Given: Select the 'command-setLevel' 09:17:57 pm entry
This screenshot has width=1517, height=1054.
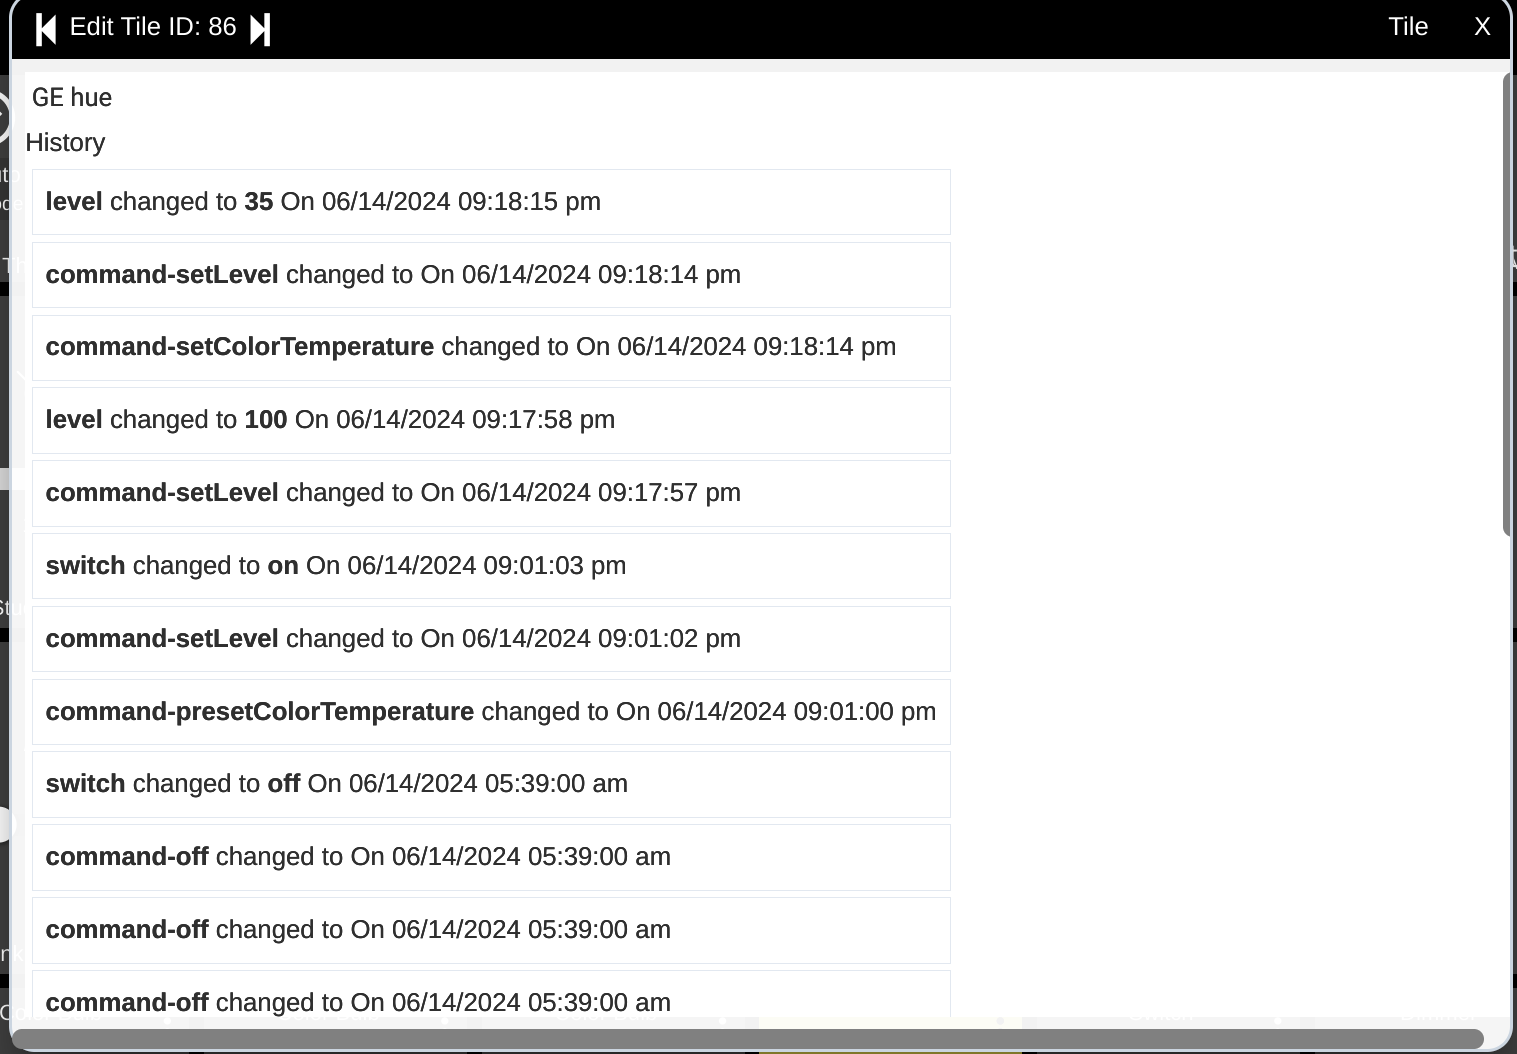Looking at the screenshot, I should tap(490, 493).
